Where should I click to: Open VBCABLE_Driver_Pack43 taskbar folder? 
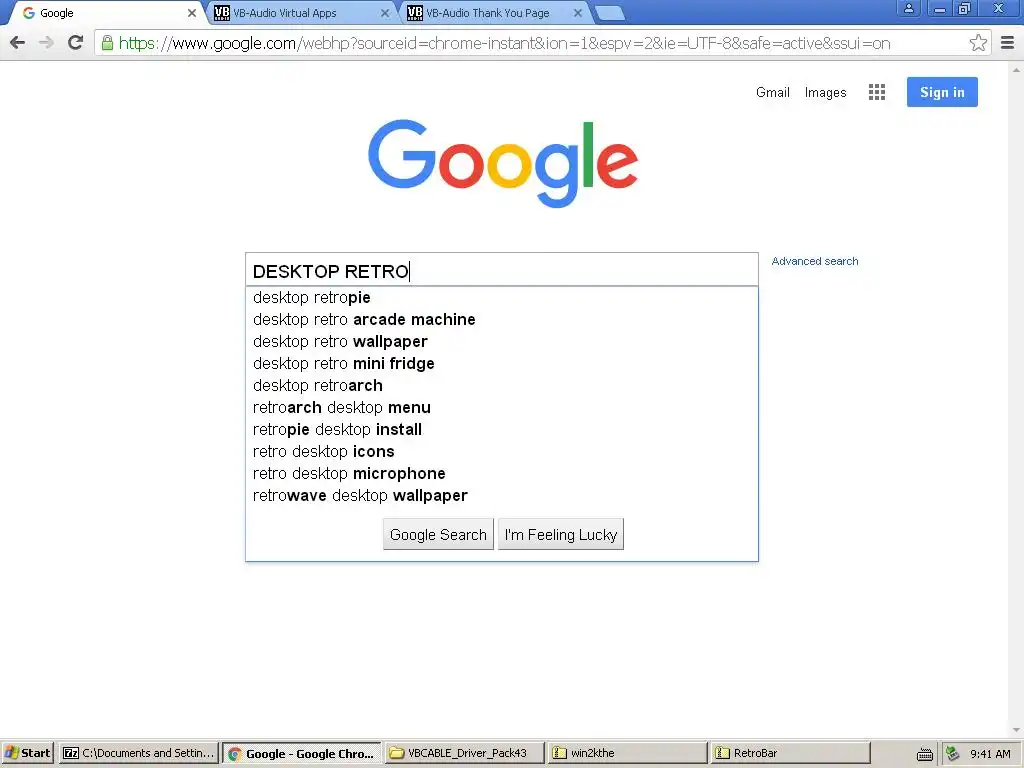[x=464, y=753]
